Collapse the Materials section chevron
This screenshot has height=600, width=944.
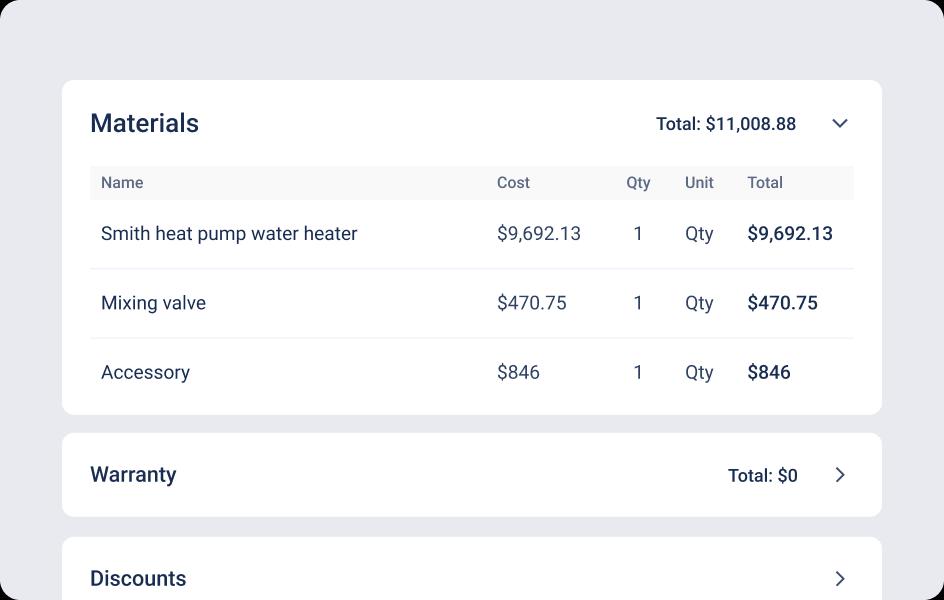tap(840, 123)
